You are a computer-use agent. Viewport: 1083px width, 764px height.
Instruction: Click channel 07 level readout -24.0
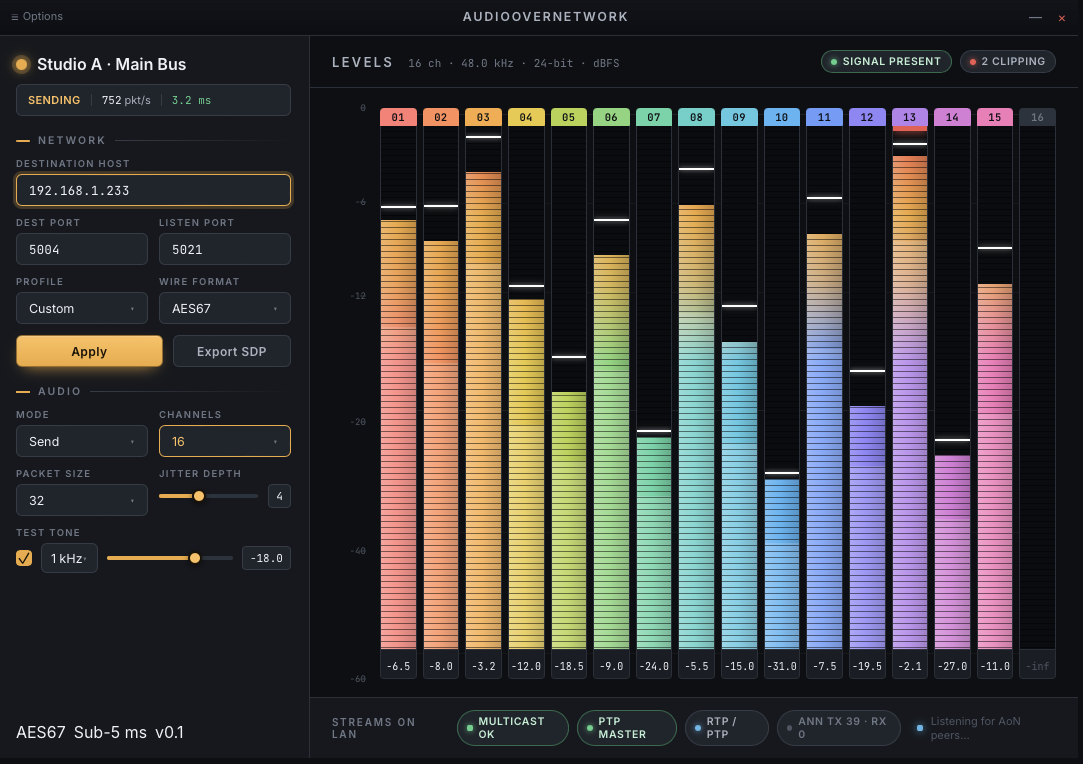(653, 666)
